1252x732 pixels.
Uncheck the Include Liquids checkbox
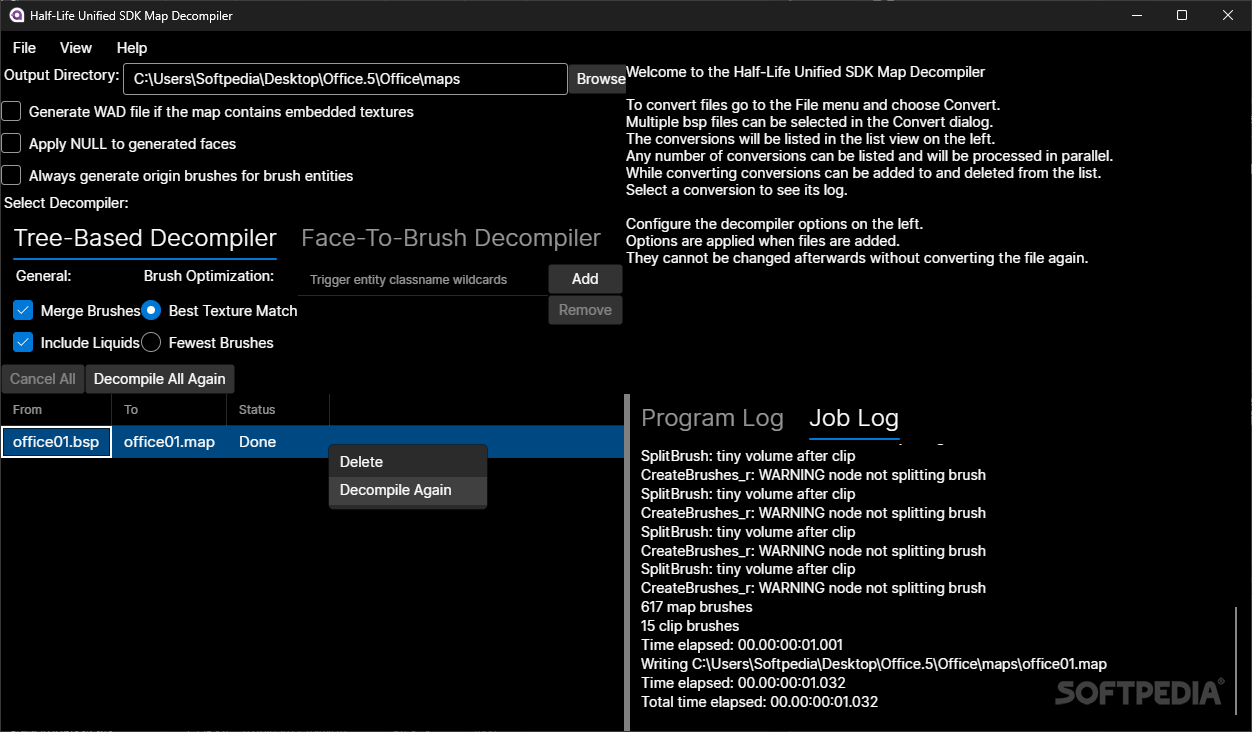(24, 342)
